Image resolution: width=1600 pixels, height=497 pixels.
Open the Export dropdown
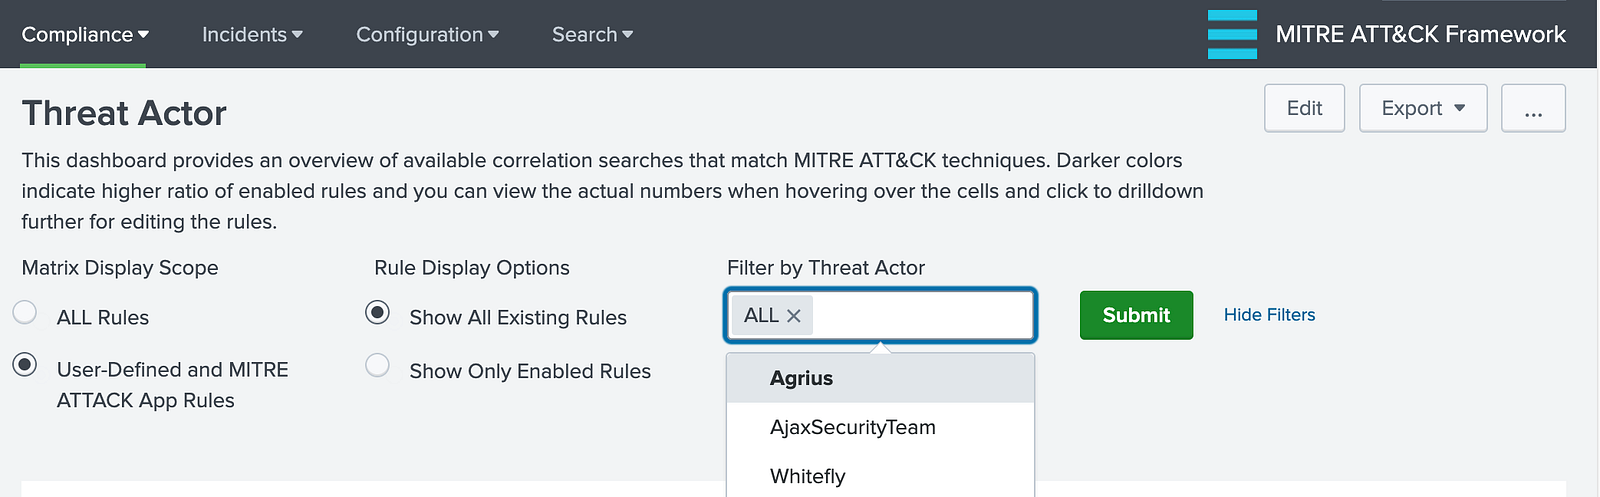click(1422, 108)
